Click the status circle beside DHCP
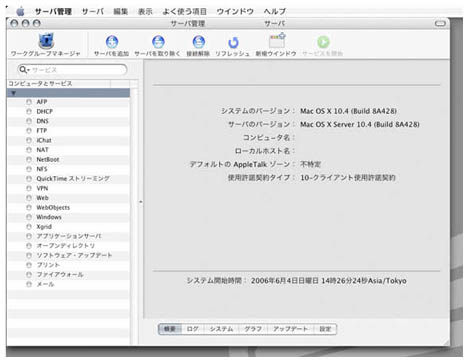The image size is (468, 362). coord(29,112)
